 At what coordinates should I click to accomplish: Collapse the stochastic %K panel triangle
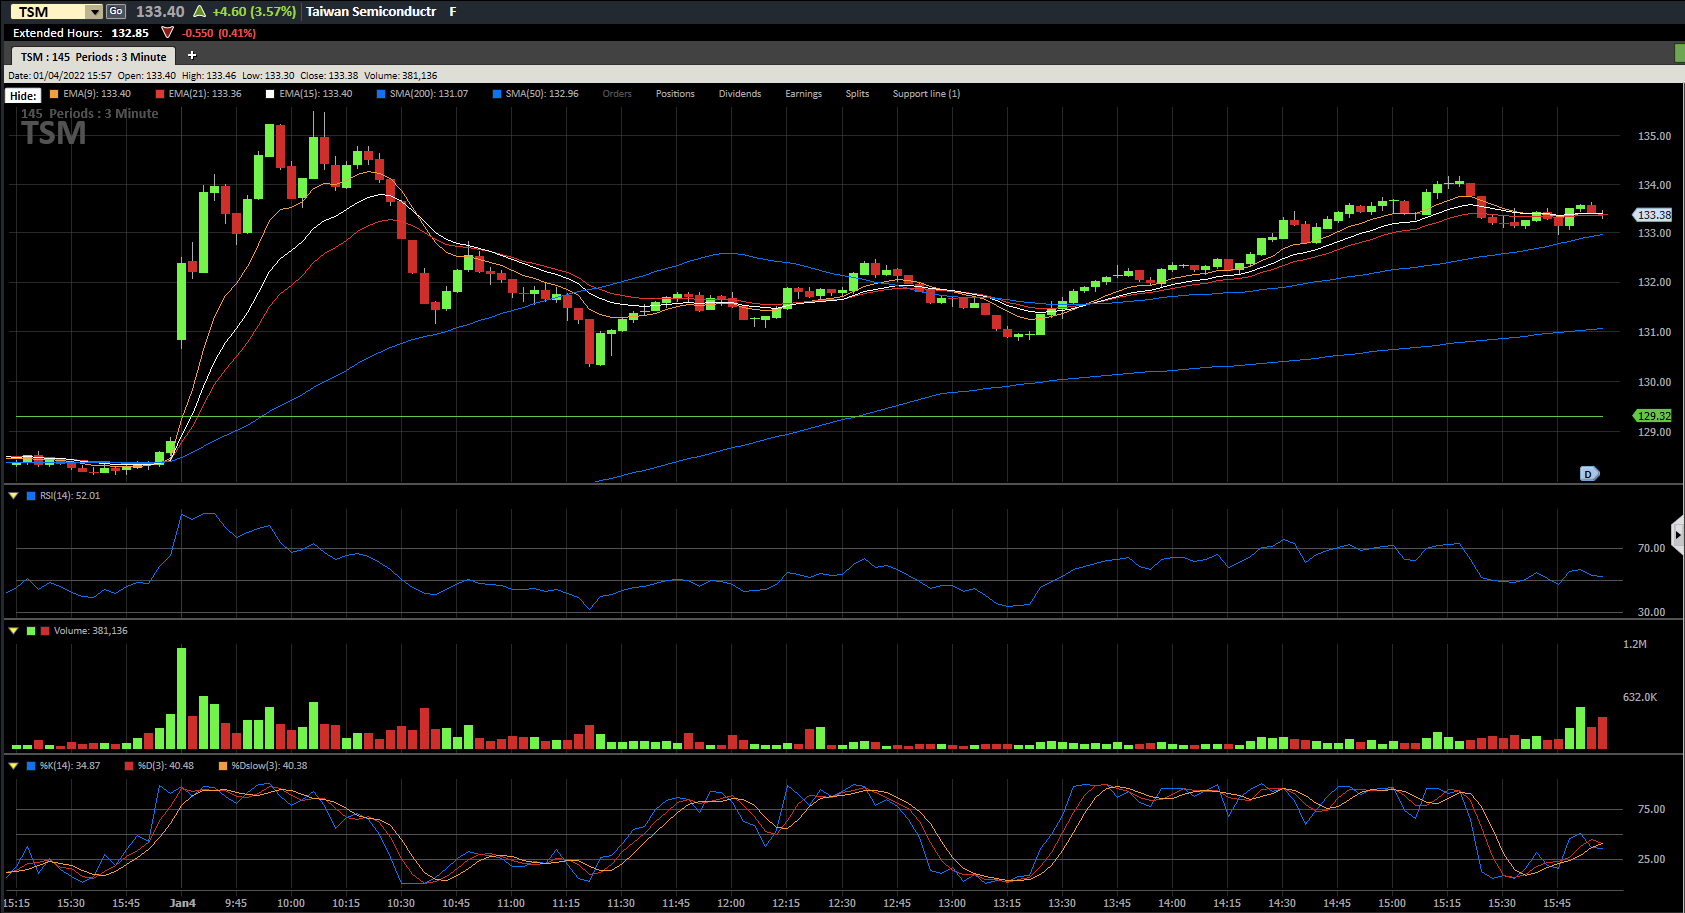pos(14,766)
